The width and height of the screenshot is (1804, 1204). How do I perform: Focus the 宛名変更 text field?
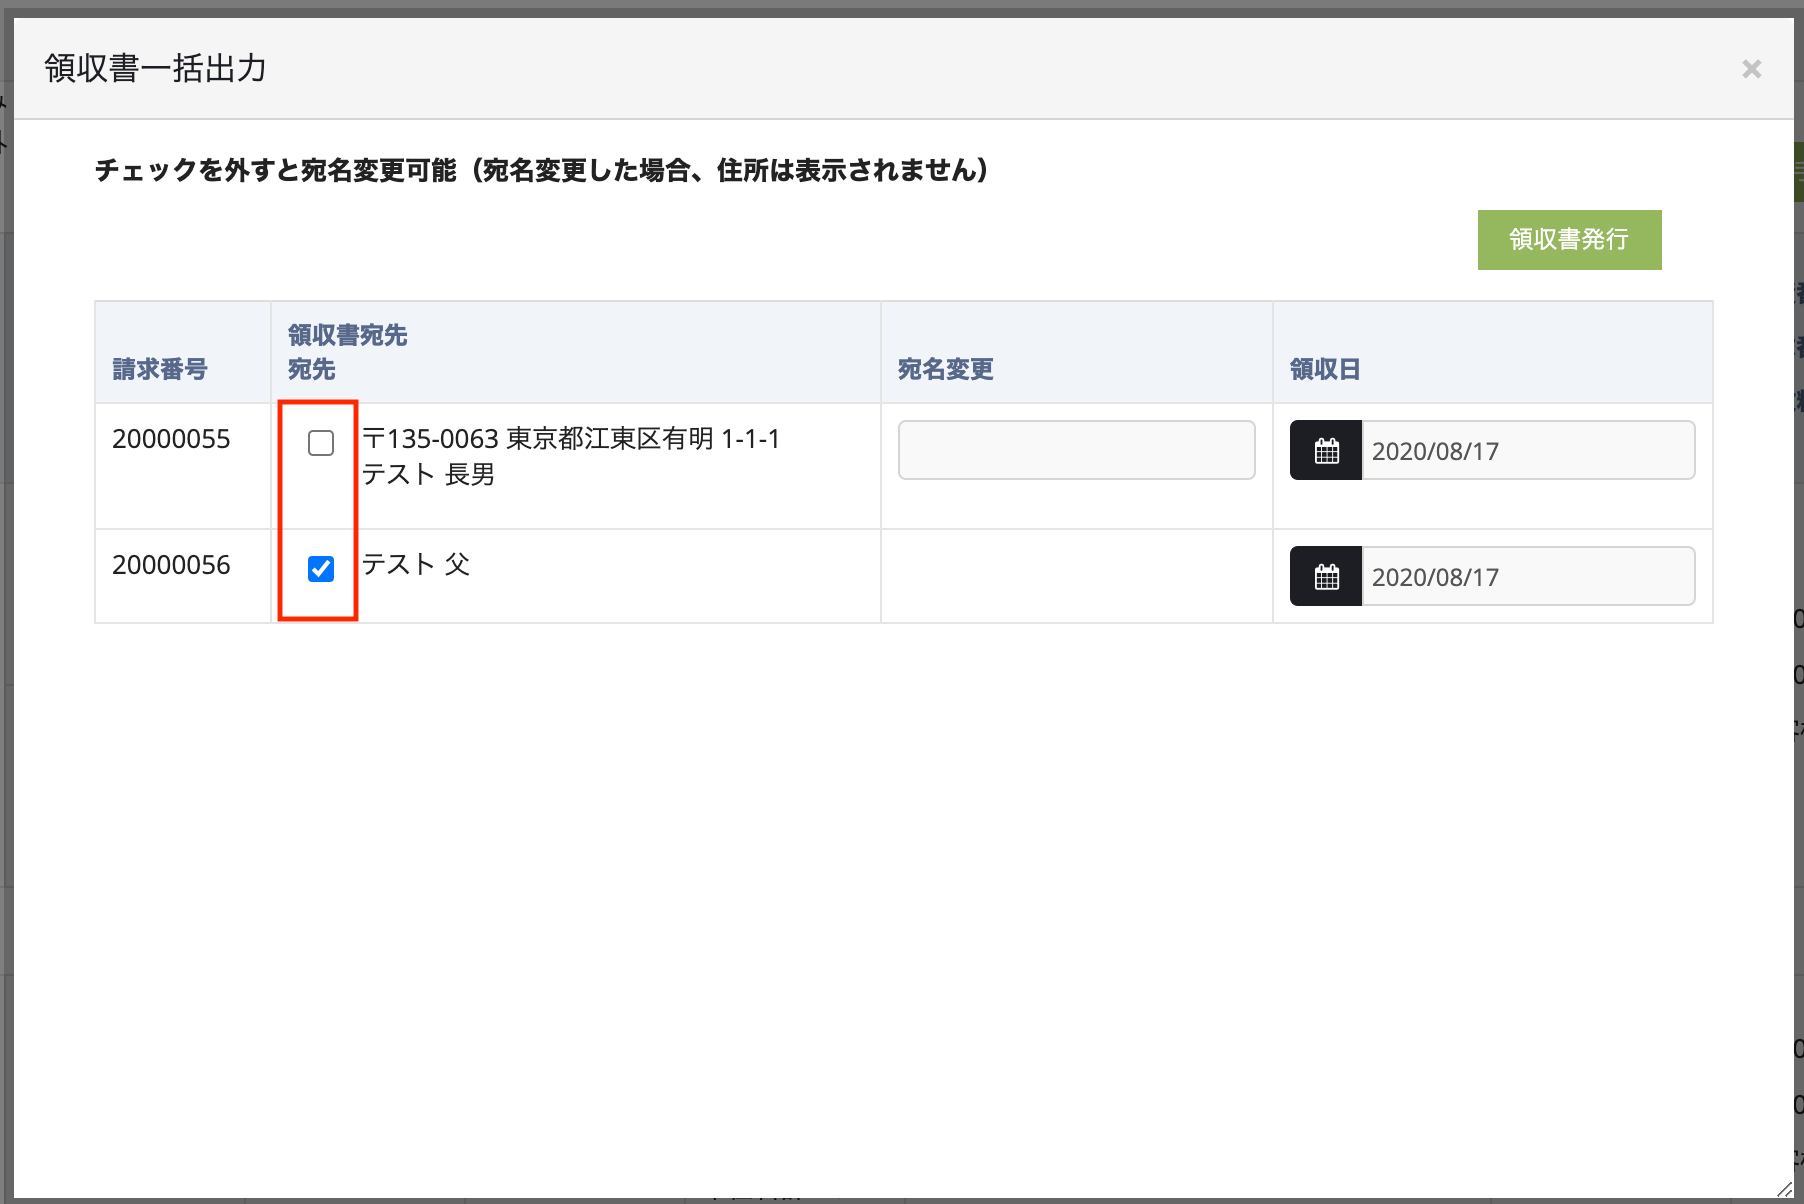point(1076,450)
